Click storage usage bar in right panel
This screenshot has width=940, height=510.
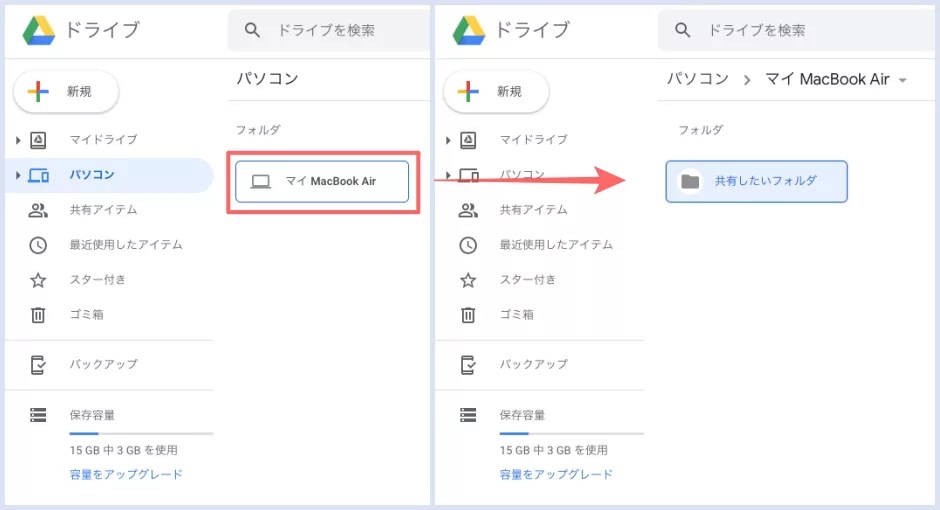pyautogui.click(x=571, y=433)
